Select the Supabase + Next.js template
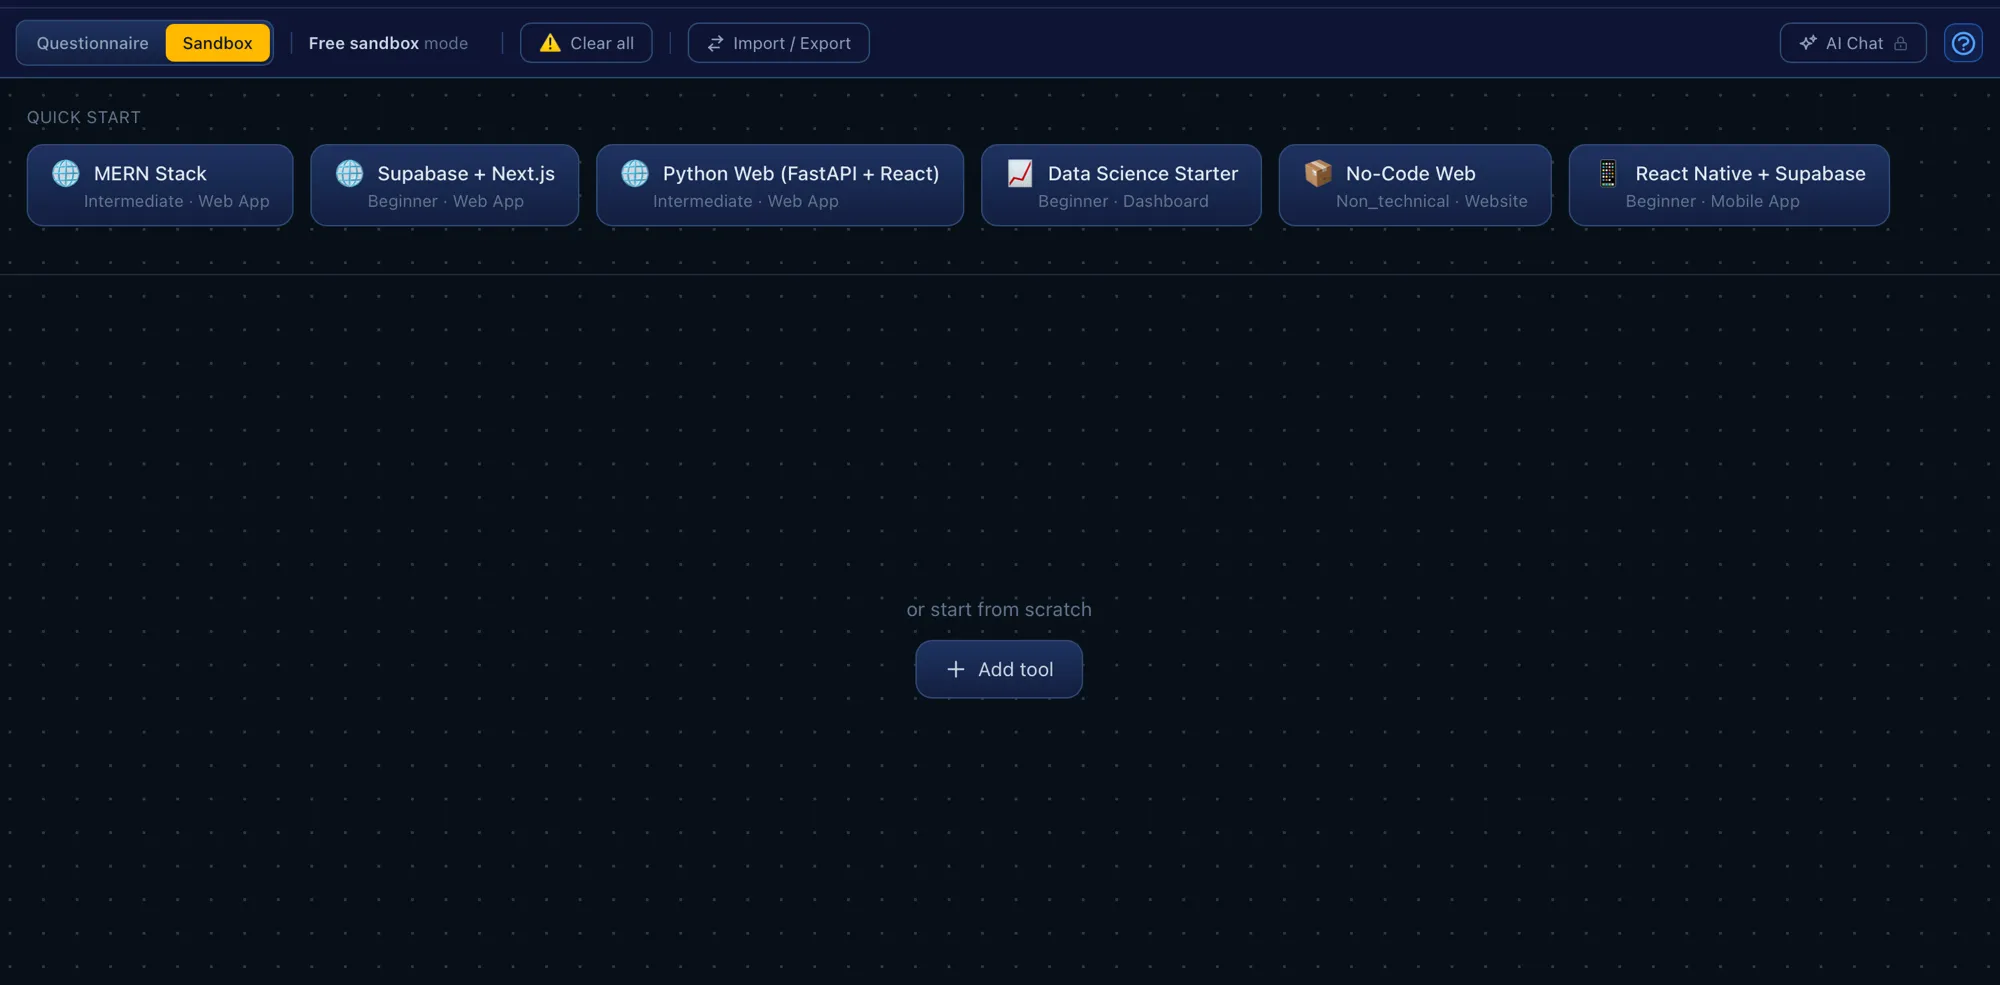Image resolution: width=2000 pixels, height=985 pixels. point(445,185)
